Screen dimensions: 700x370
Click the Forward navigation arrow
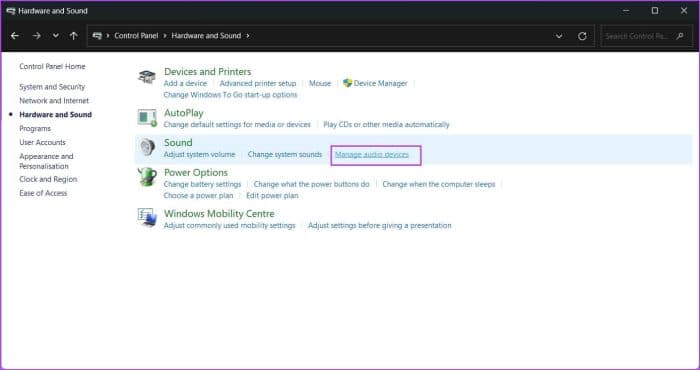[37, 36]
